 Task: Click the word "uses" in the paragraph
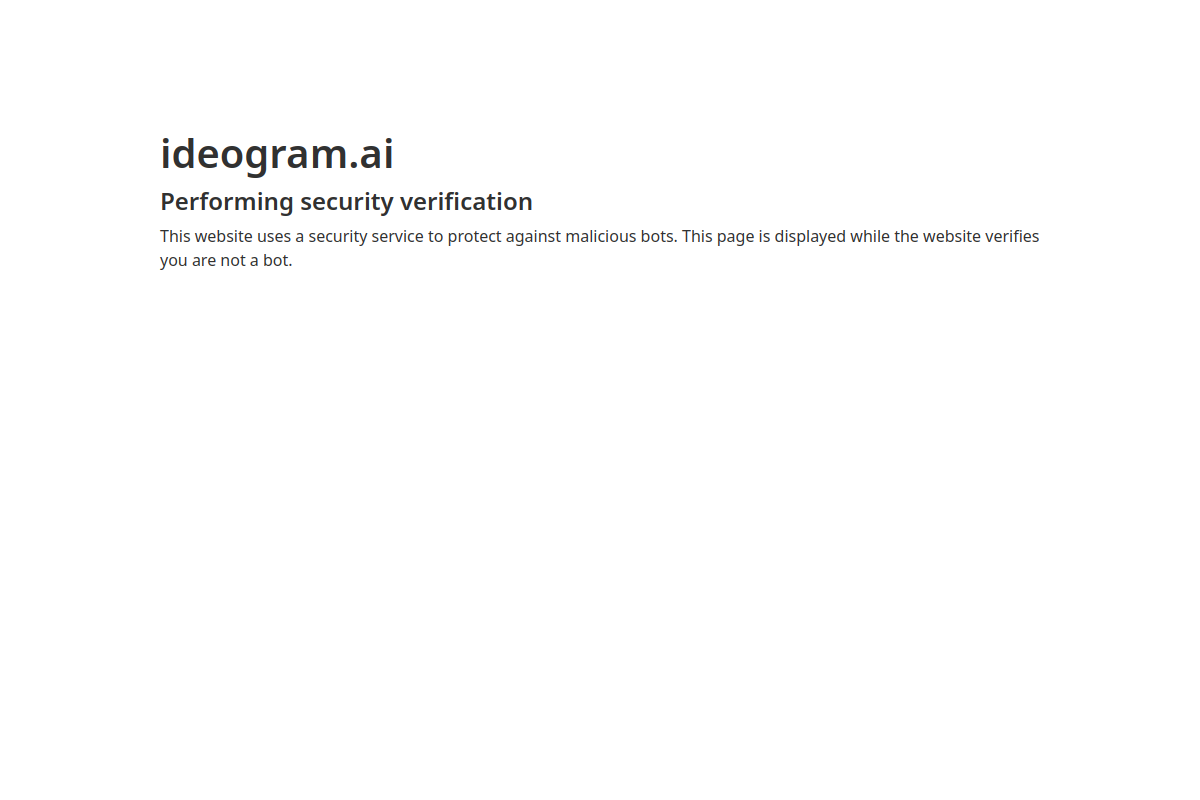point(274,237)
